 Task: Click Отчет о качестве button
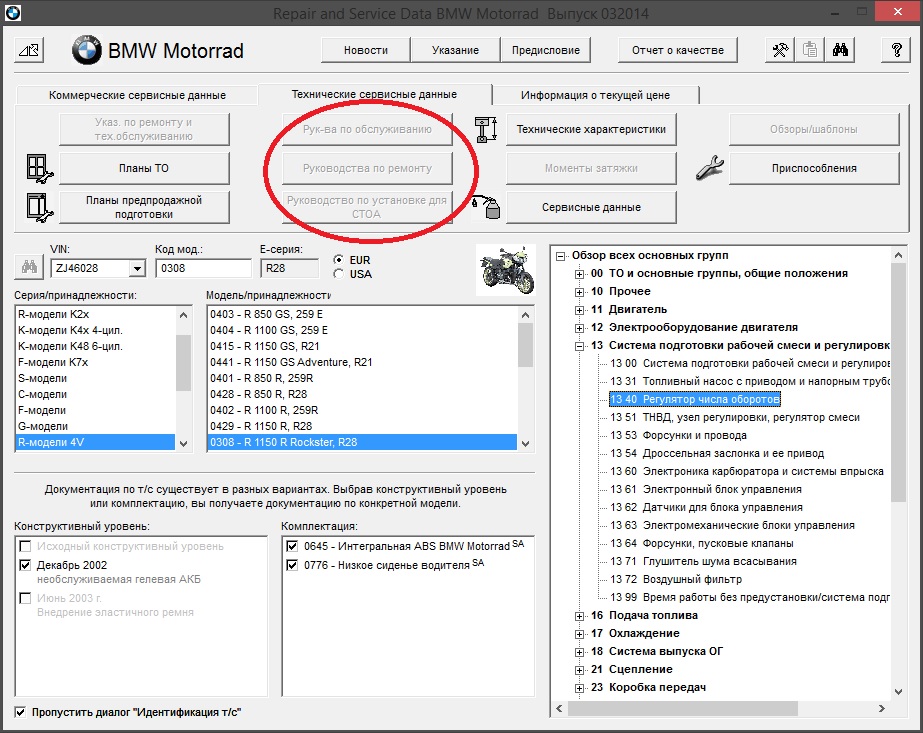[x=678, y=50]
